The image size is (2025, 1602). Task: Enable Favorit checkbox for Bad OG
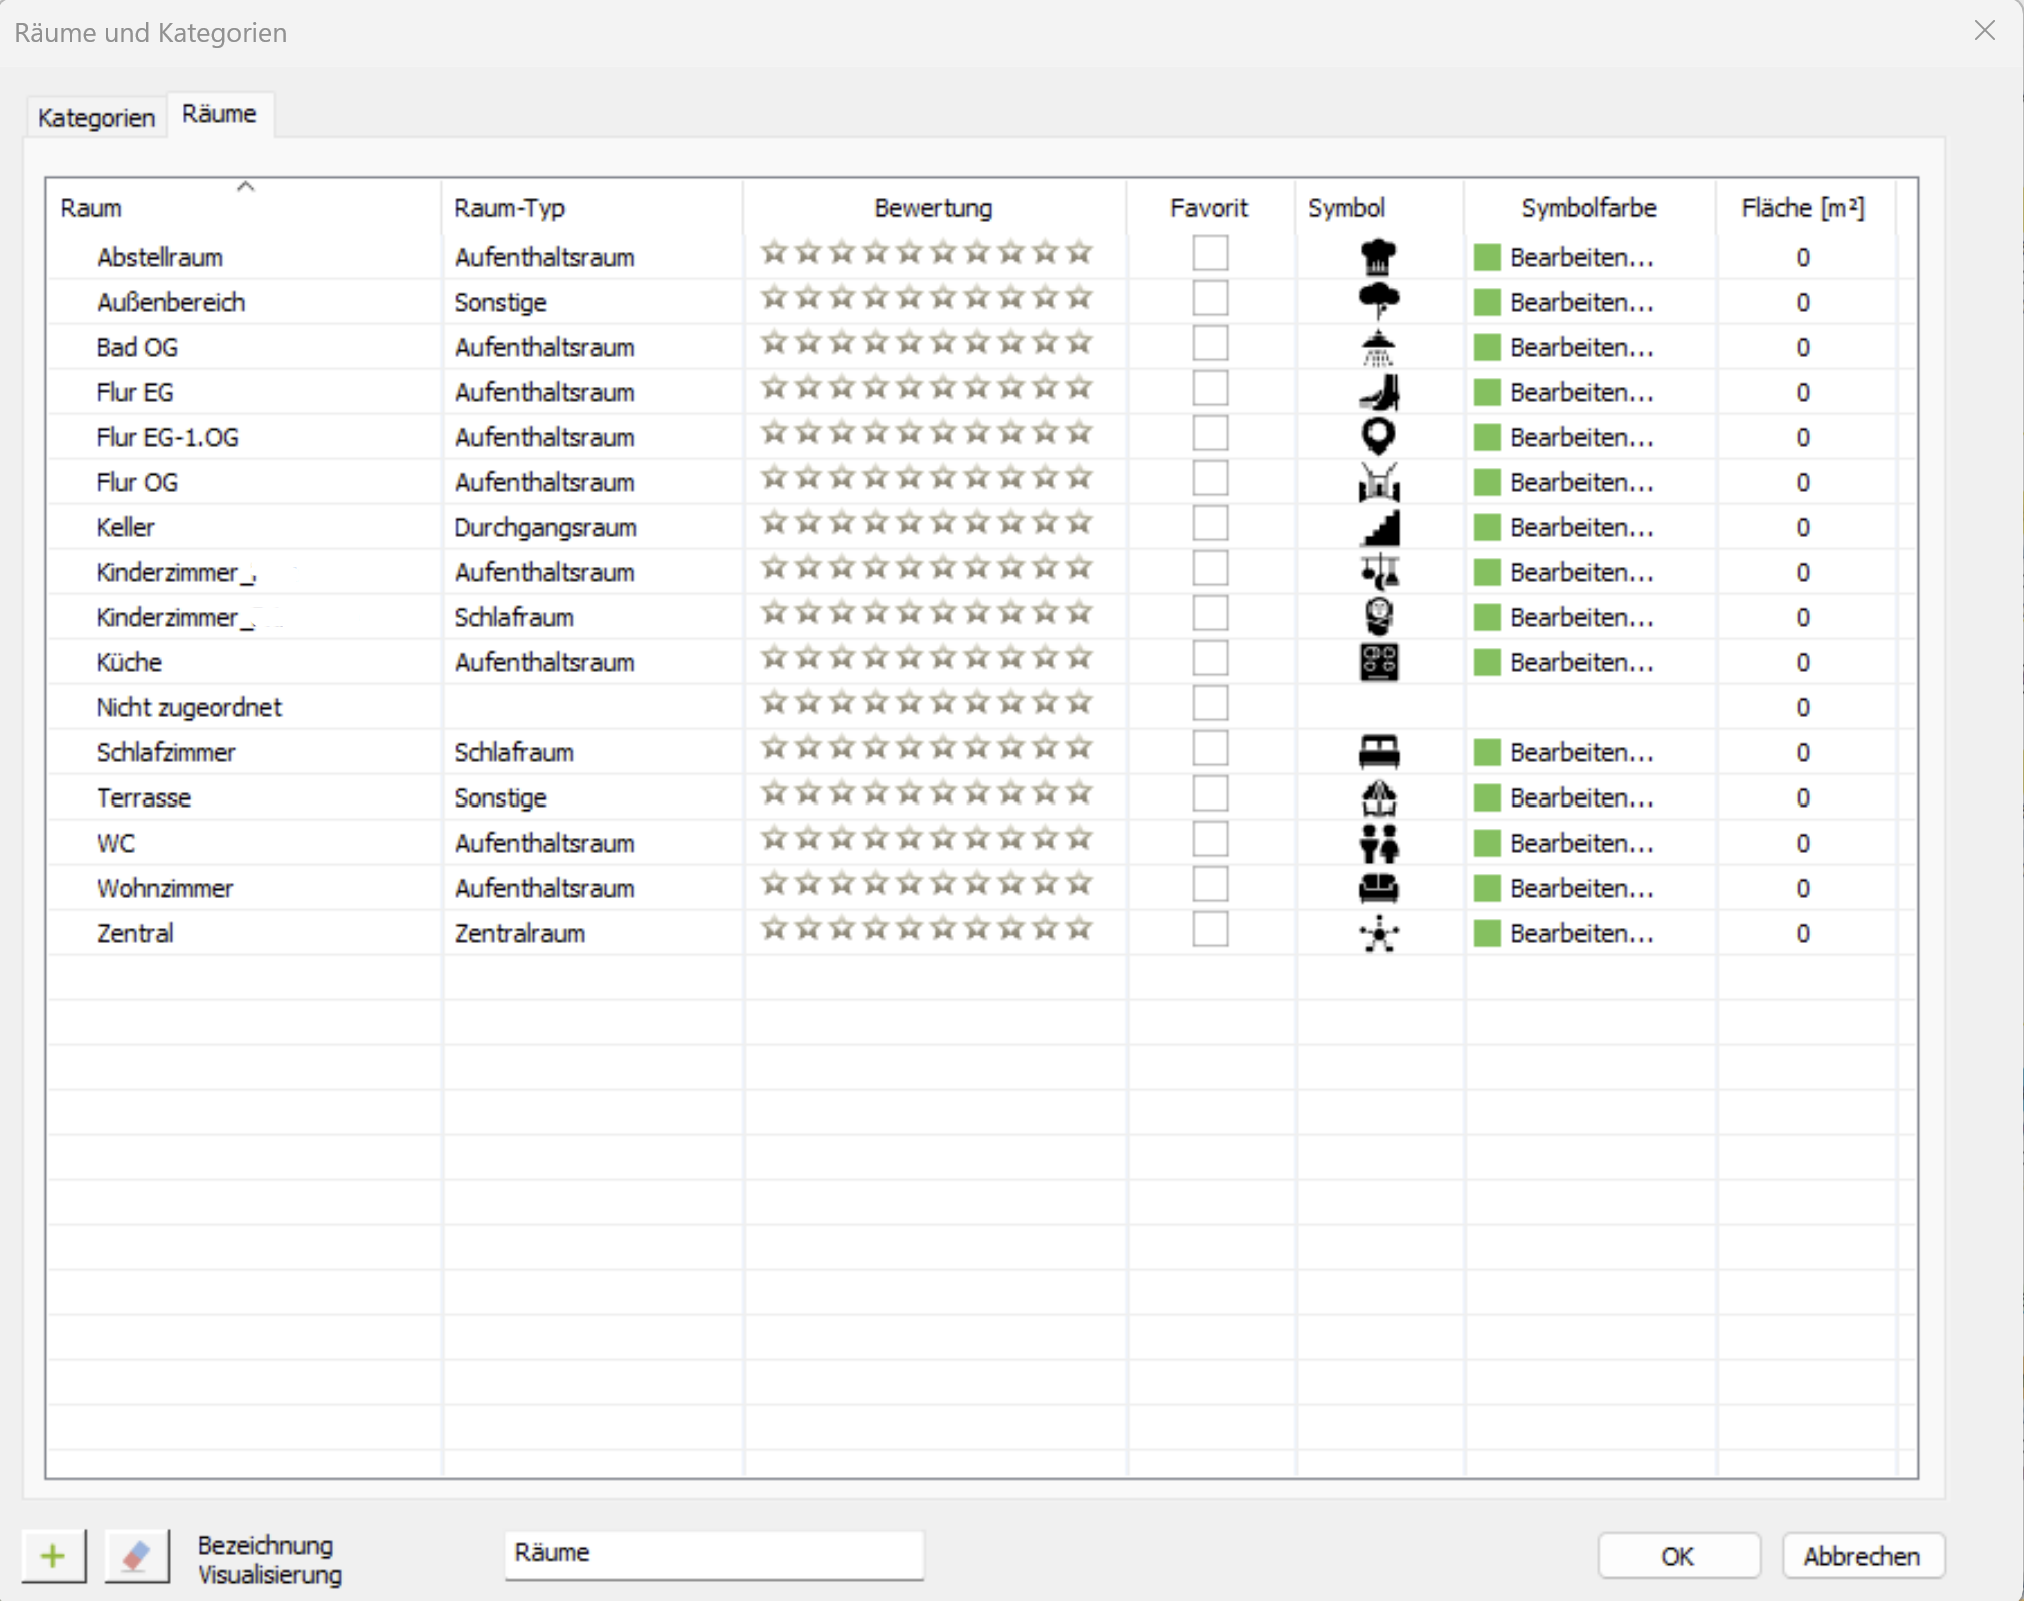click(1210, 343)
